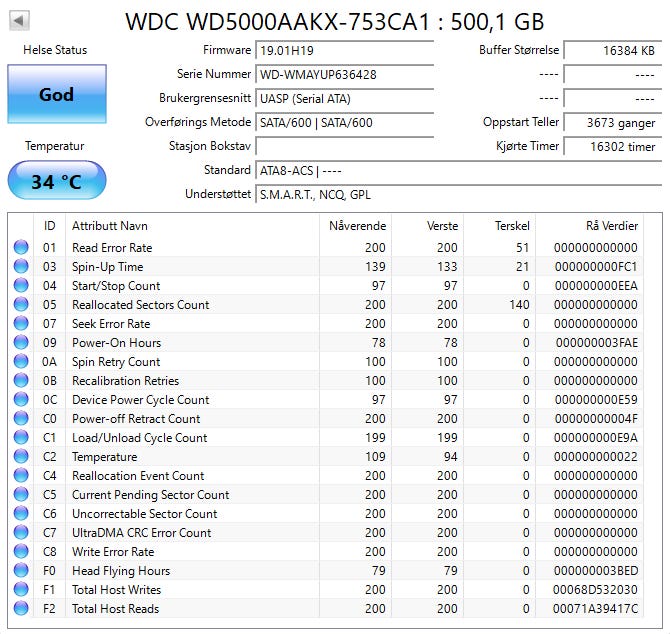Click the 34 °C temperature button
This screenshot has width=670, height=634.
pyautogui.click(x=57, y=181)
